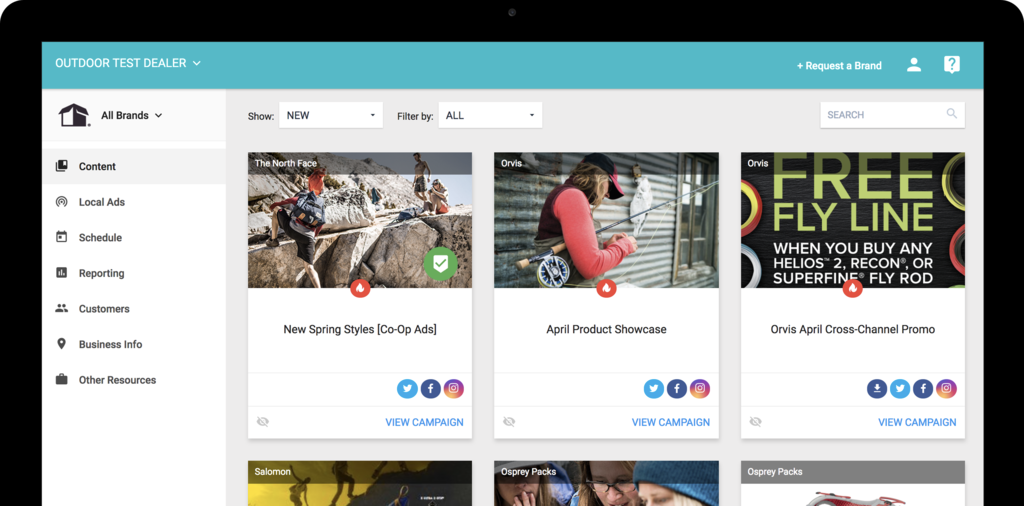1024x506 pixels.
Task: Click the flame hot badge on Orvis Free Fly Line card
Action: 852,288
